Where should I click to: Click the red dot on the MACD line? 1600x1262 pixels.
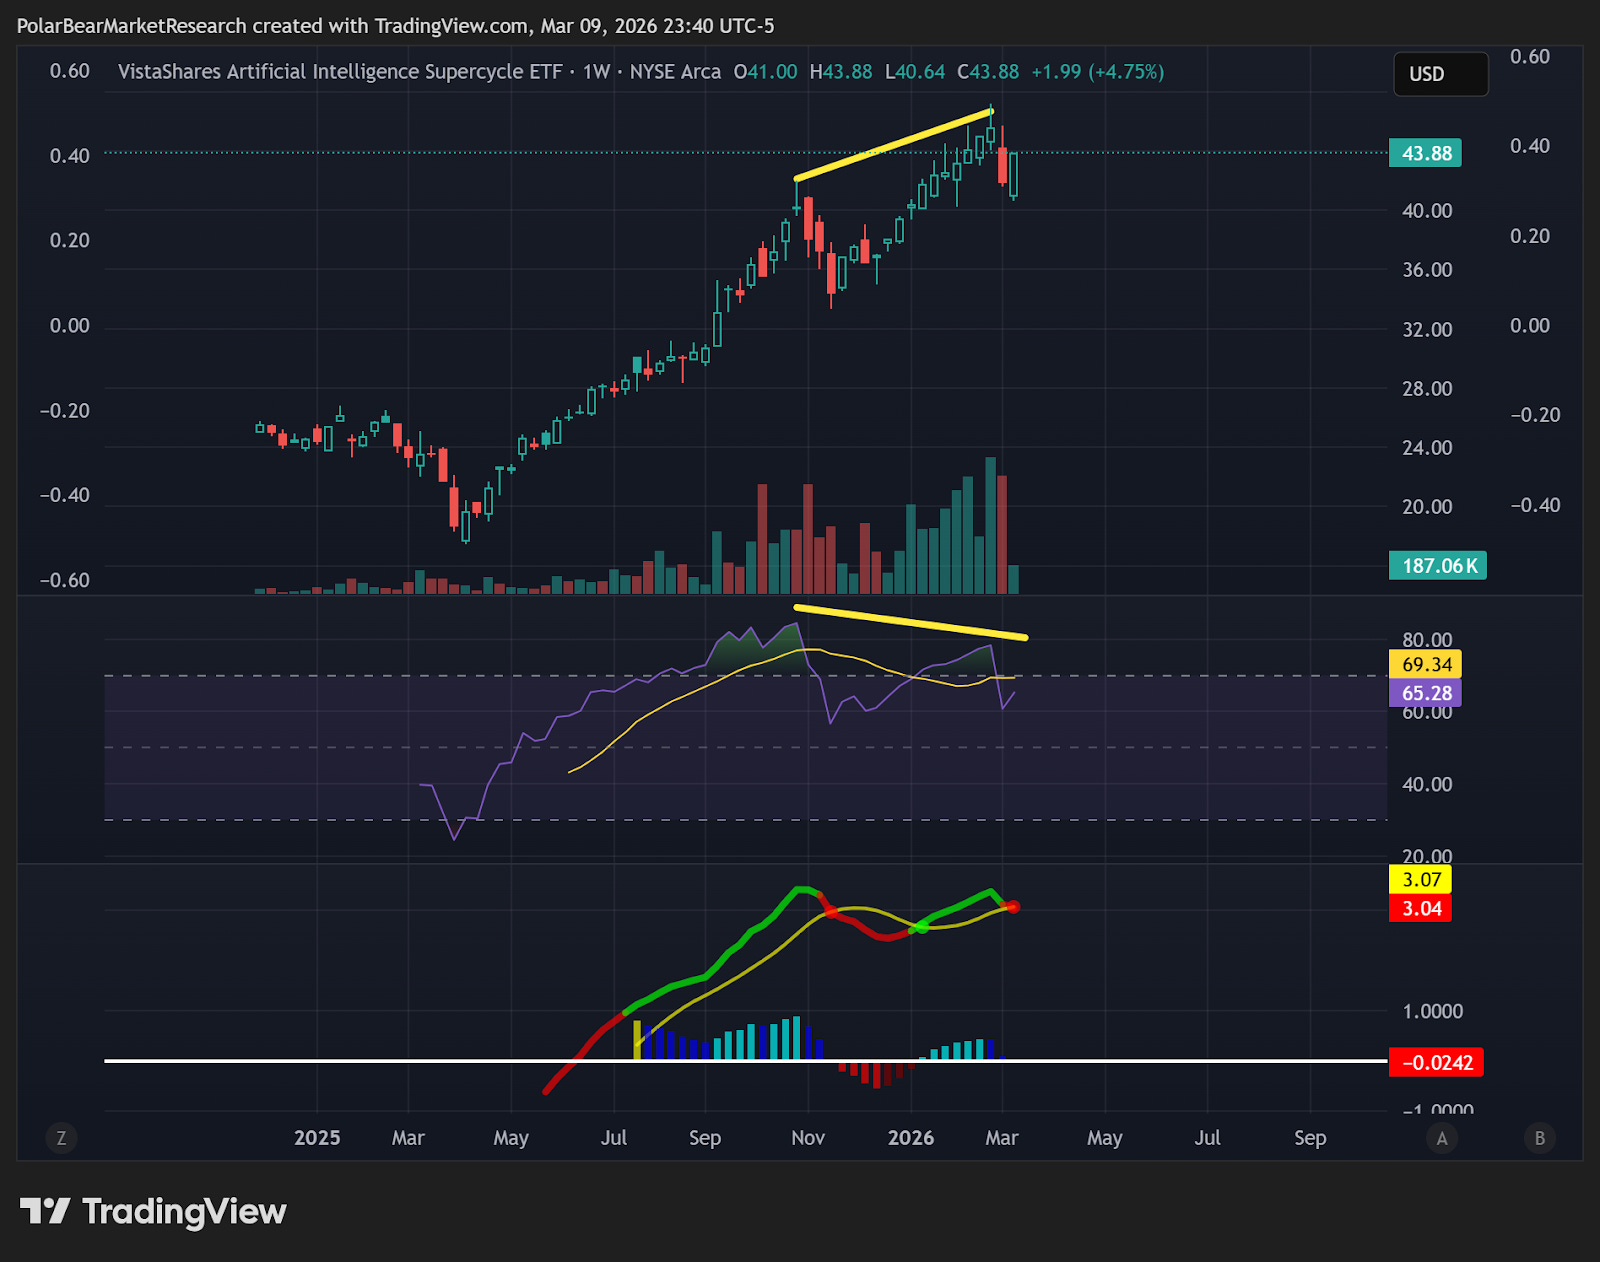click(x=1013, y=907)
